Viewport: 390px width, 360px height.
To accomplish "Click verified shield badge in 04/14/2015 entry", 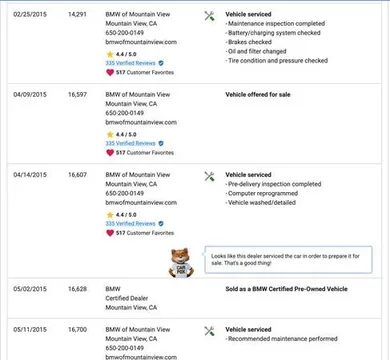I will [x=161, y=224].
